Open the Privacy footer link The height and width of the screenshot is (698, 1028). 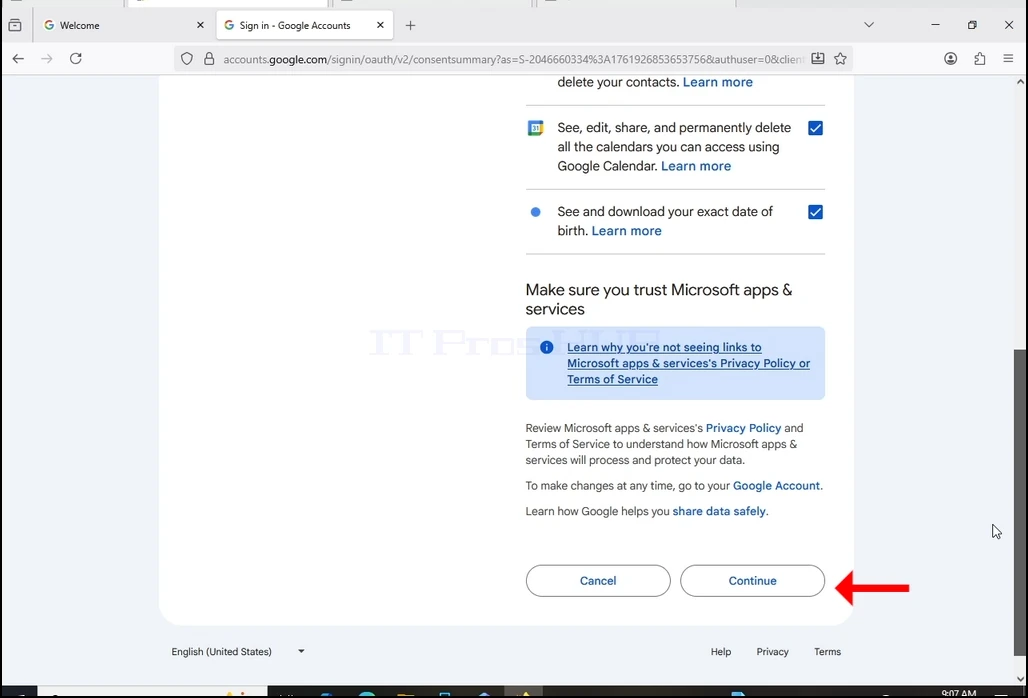pos(772,651)
